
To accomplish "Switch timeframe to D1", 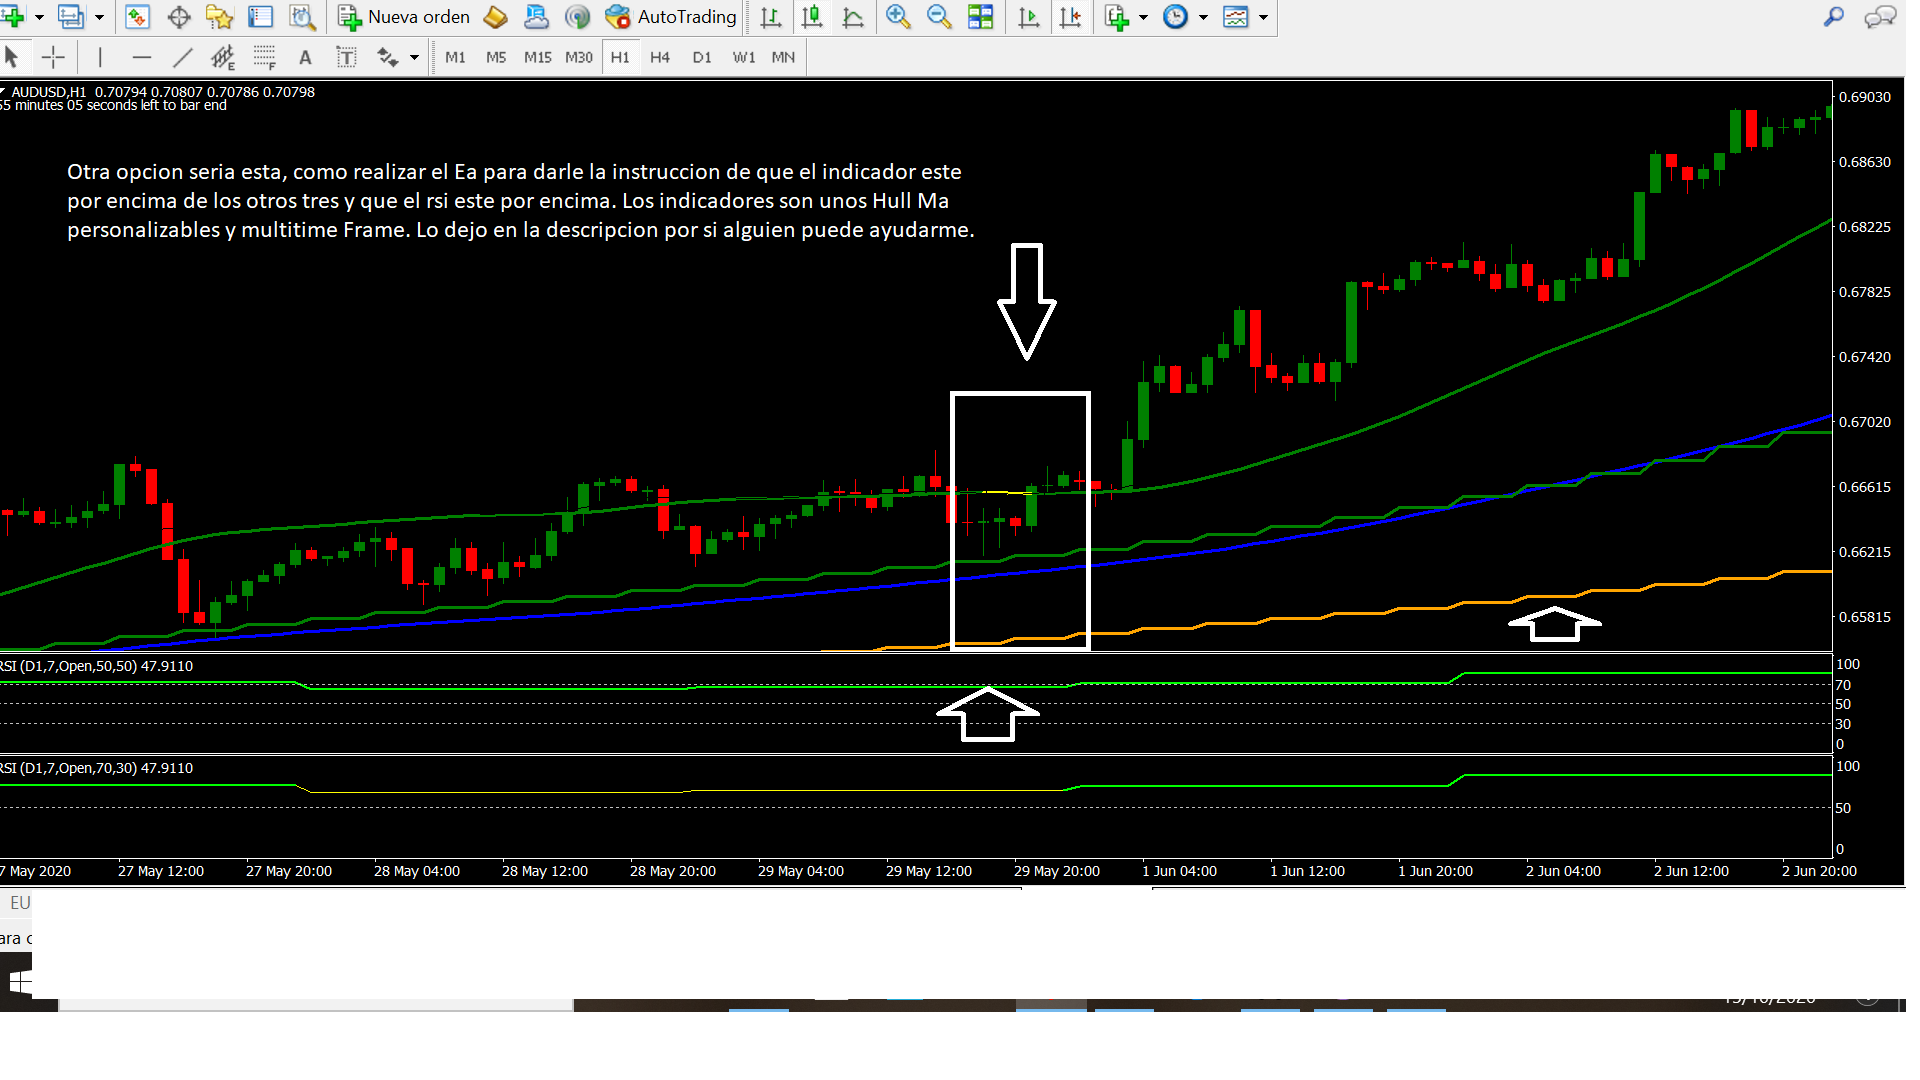I will (x=702, y=57).
